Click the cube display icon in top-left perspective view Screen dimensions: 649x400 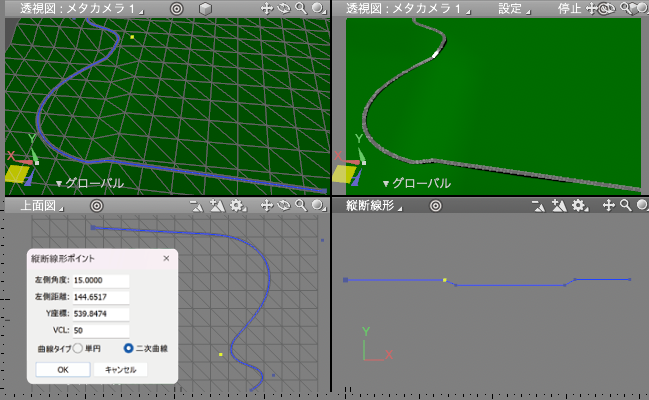[205, 9]
